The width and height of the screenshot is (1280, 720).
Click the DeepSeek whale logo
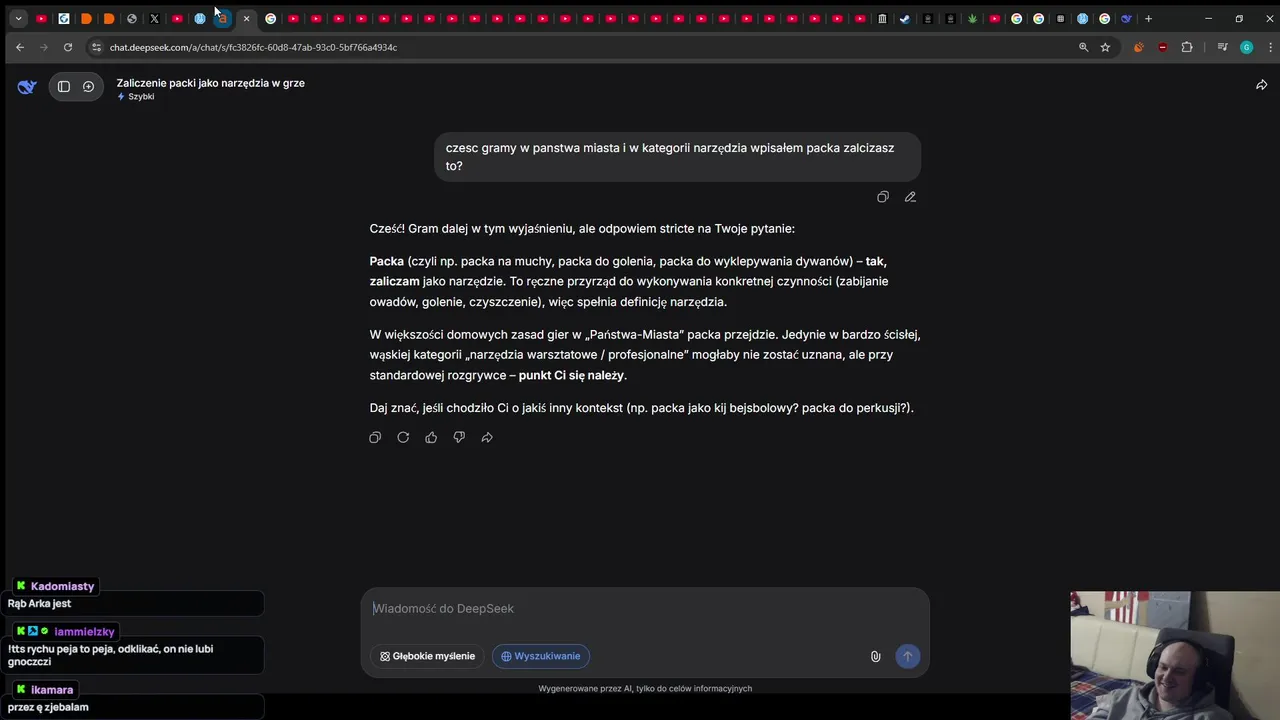[27, 87]
